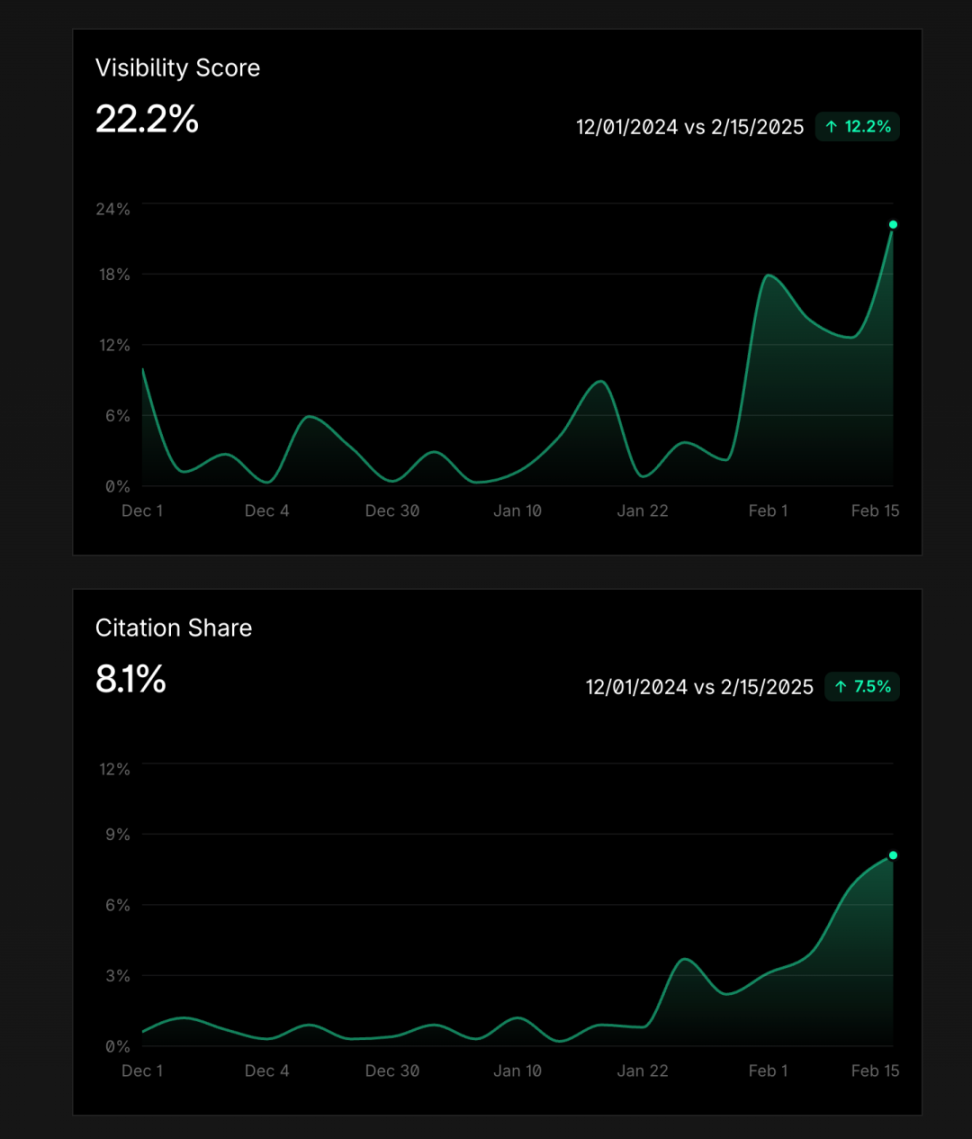Click the green up arrow beside 7.5%
972x1139 pixels.
[x=841, y=687]
